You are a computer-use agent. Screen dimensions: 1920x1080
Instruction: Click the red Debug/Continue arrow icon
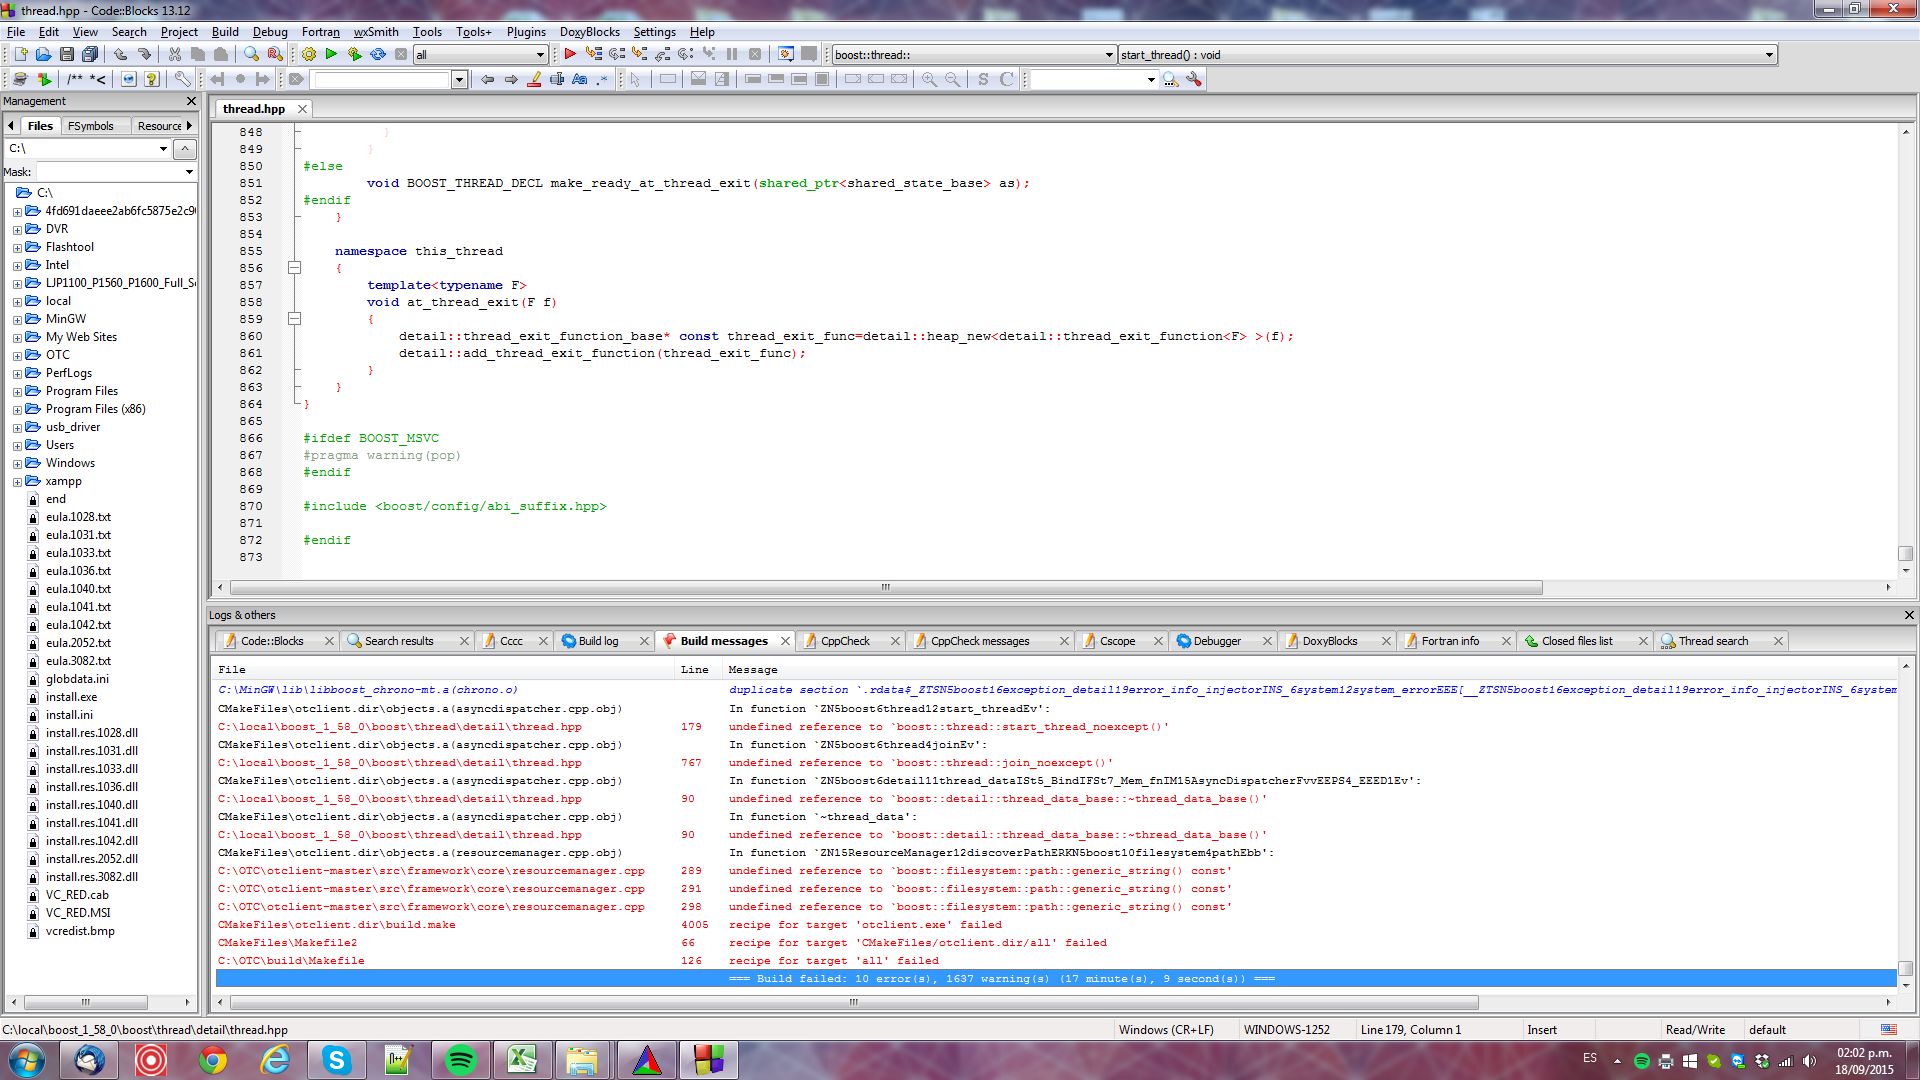[570, 54]
